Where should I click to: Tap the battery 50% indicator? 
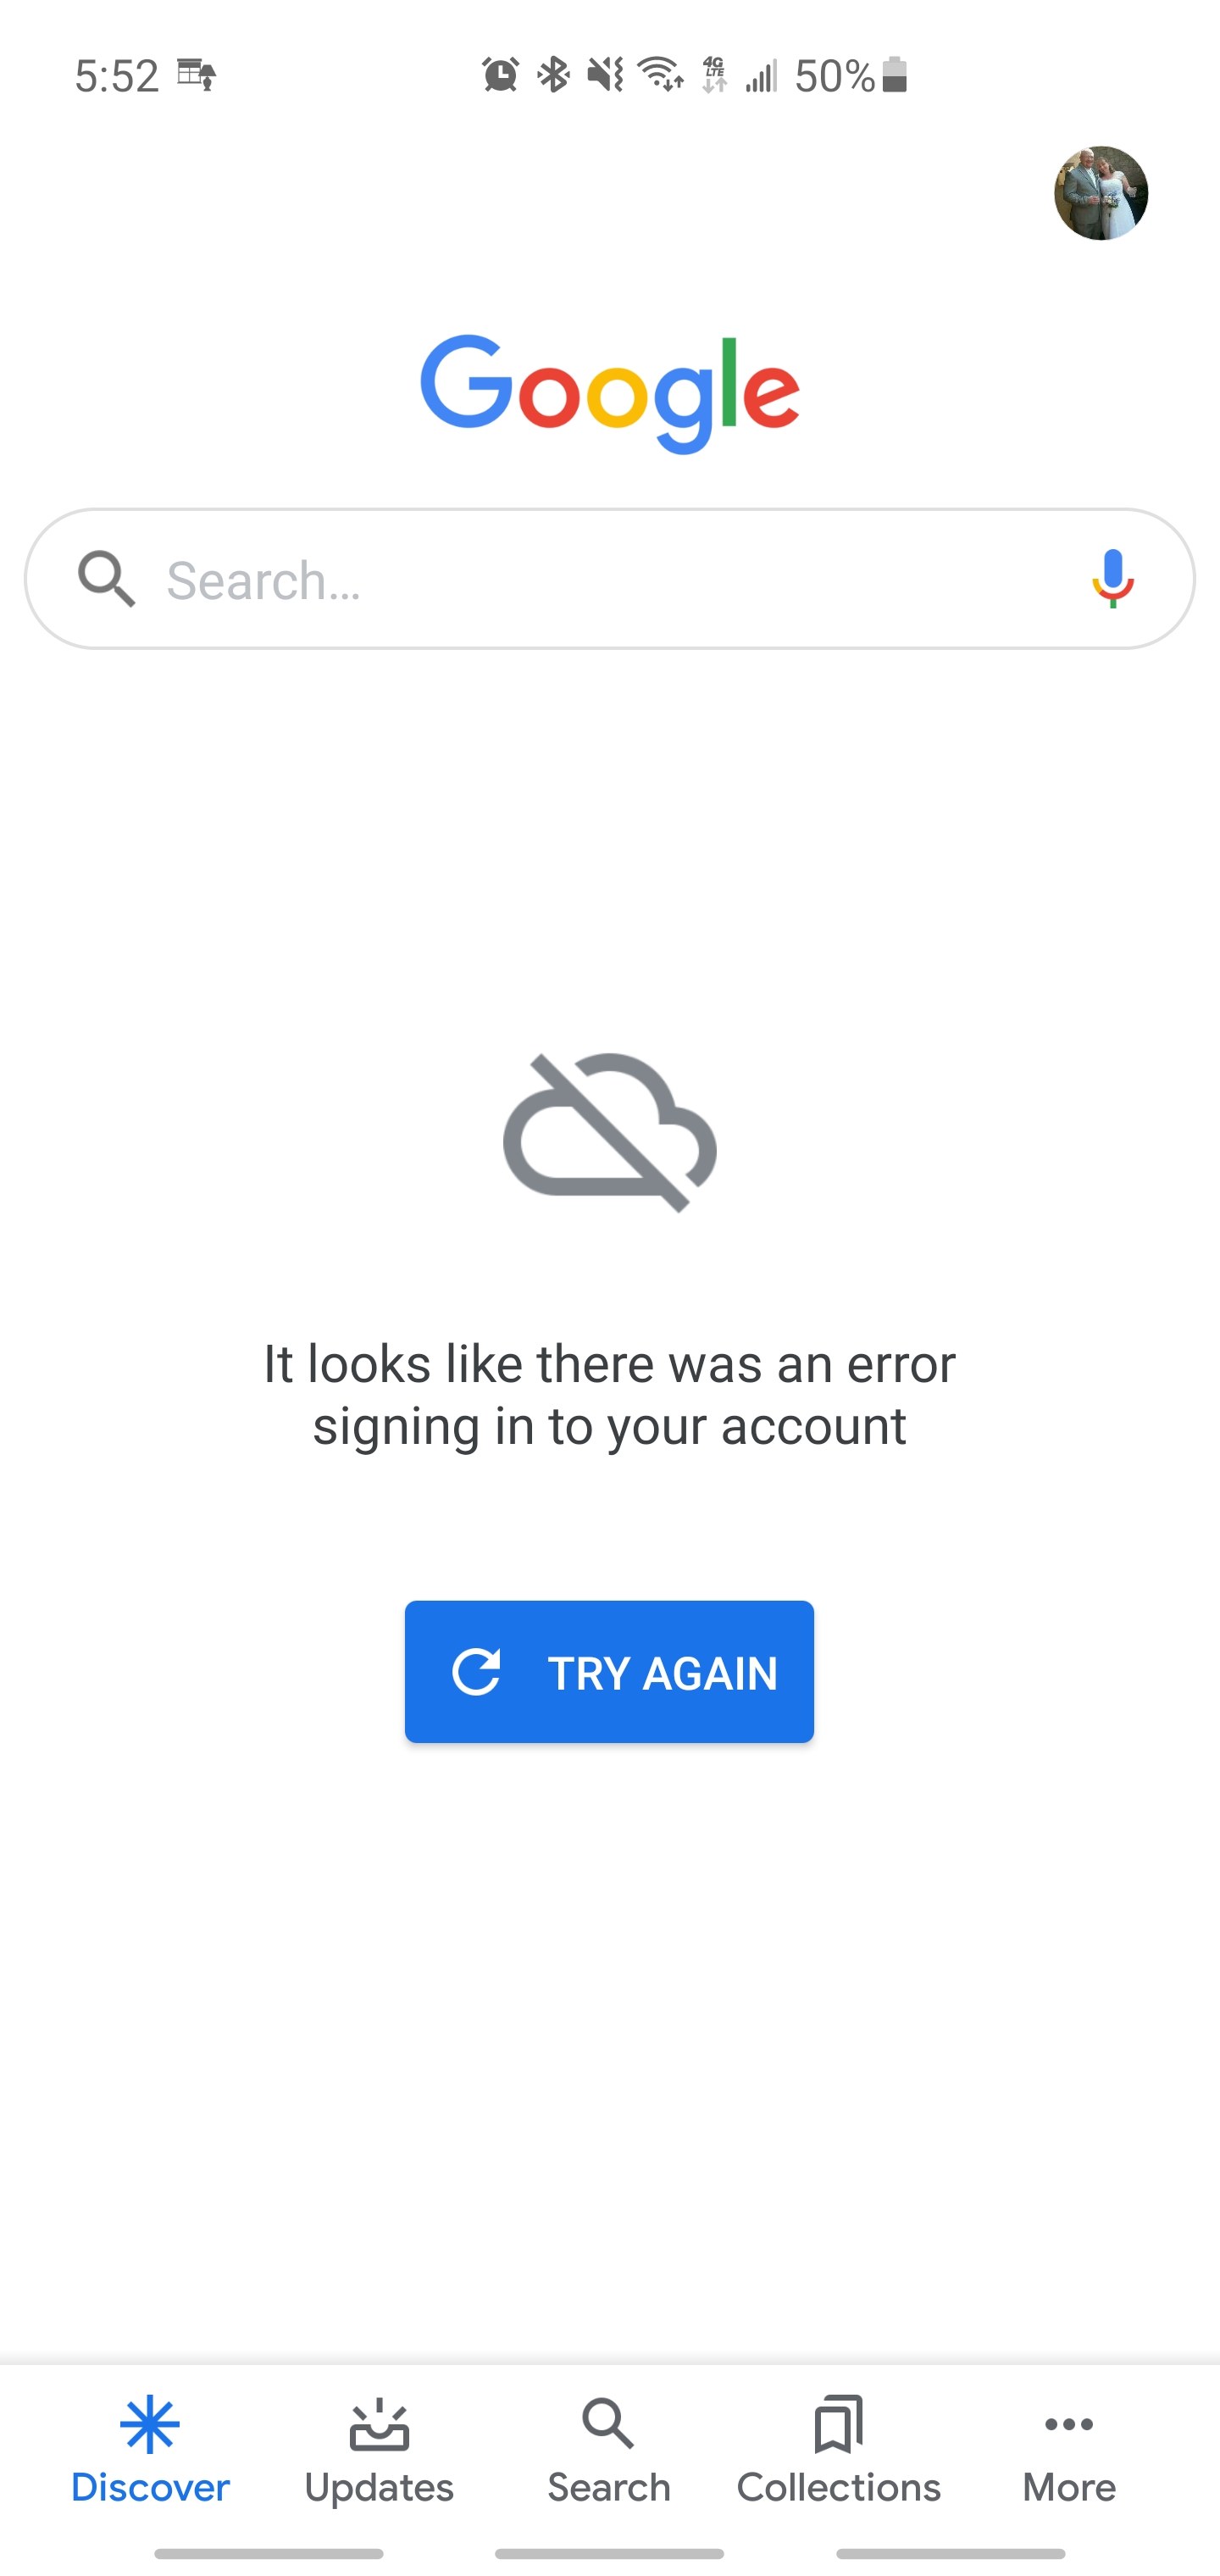[851, 75]
